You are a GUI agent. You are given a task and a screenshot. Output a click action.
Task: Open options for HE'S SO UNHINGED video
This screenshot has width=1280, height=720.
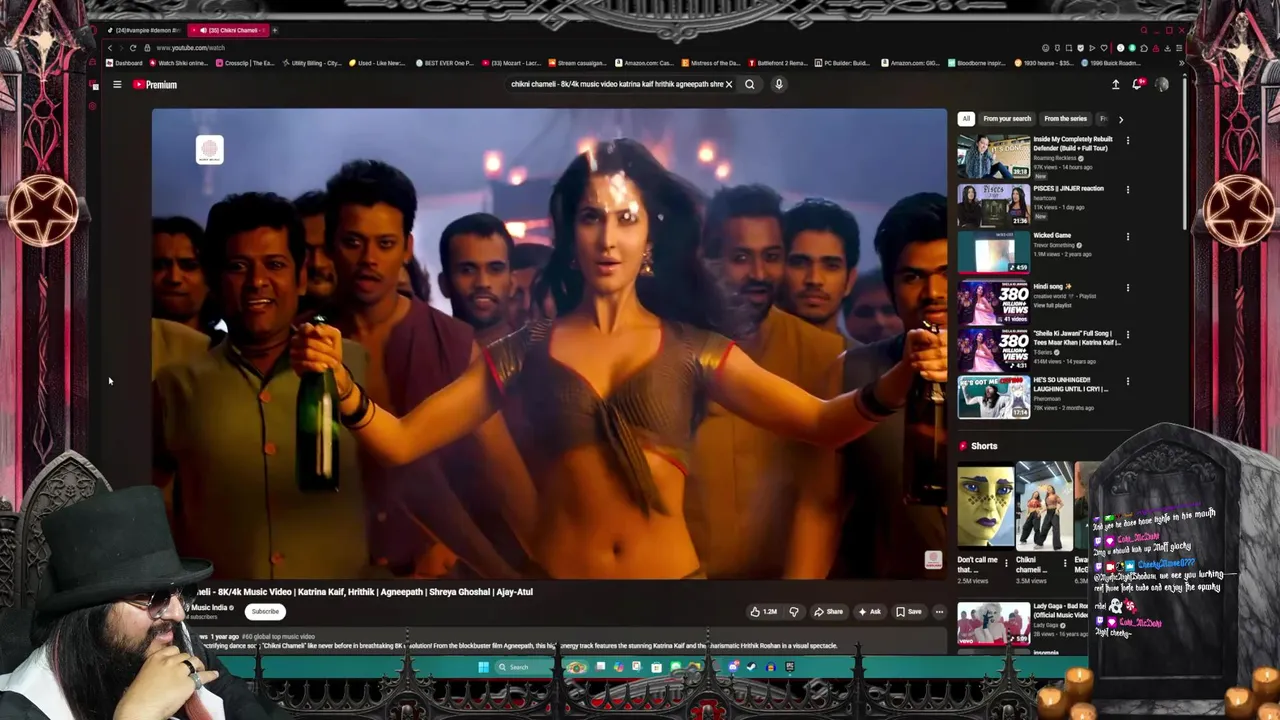(1127, 381)
